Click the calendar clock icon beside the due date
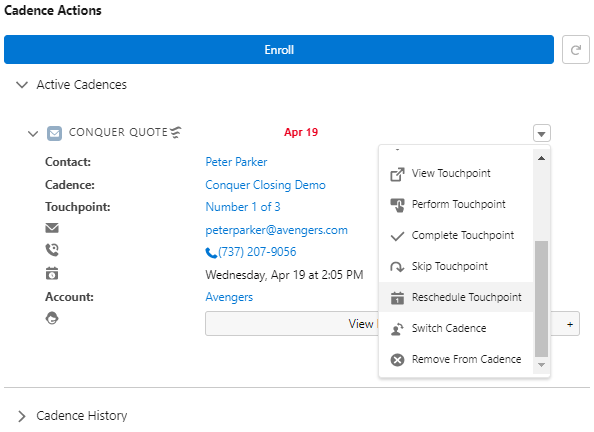 pos(52,273)
